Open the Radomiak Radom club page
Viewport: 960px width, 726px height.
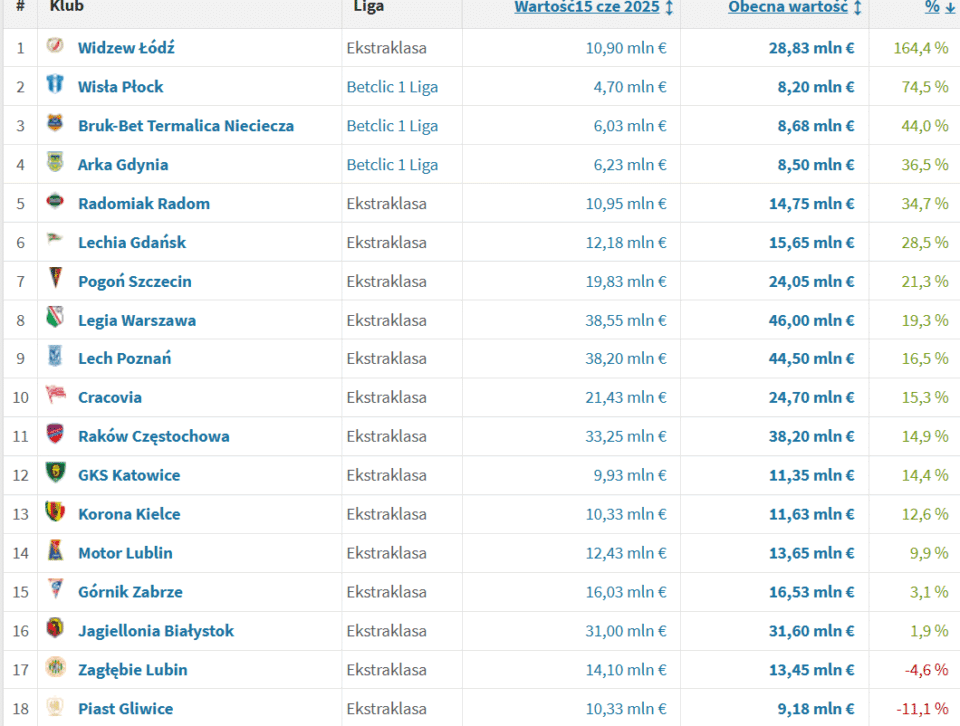[x=144, y=204]
